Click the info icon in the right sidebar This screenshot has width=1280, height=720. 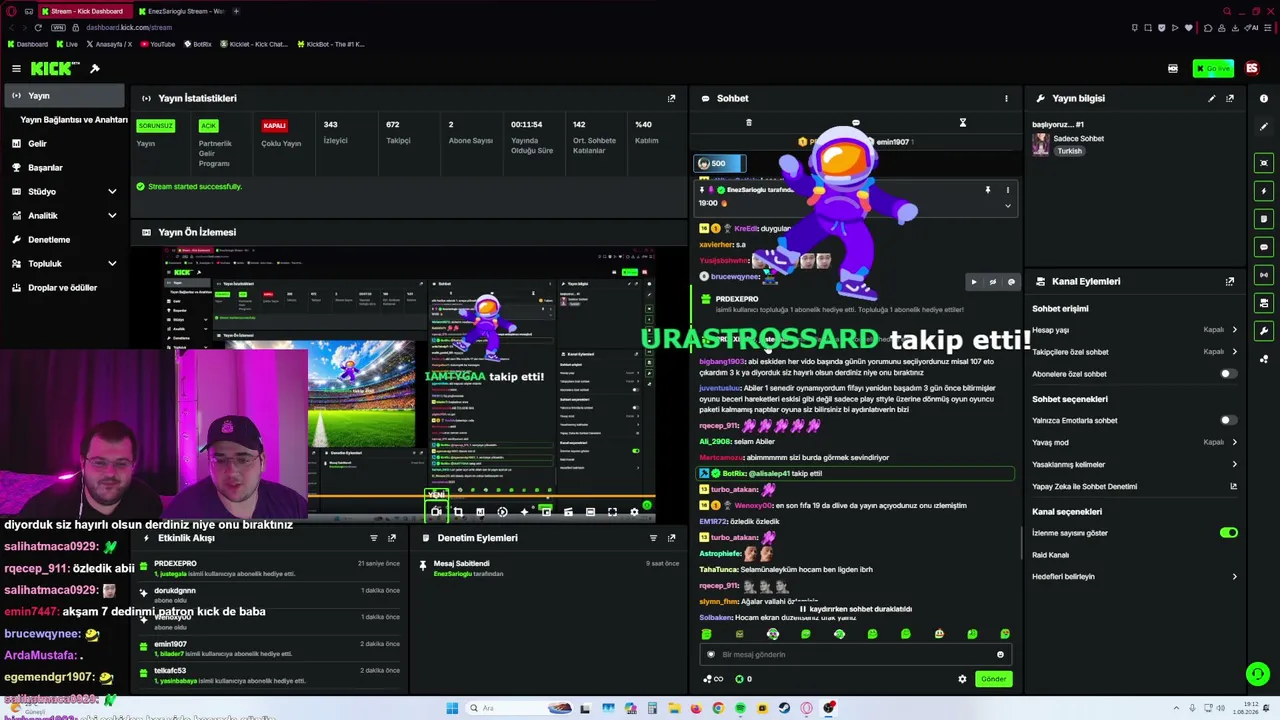point(1264,98)
